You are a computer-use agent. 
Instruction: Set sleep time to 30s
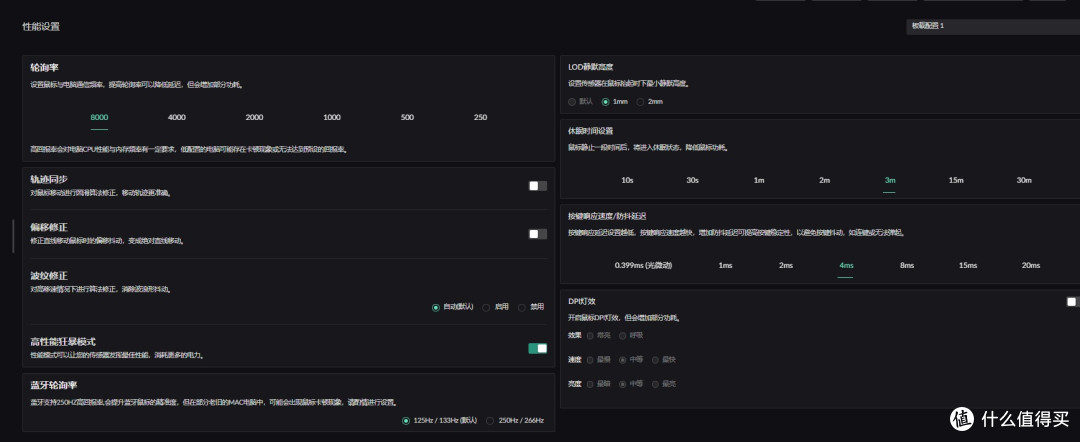[692, 180]
